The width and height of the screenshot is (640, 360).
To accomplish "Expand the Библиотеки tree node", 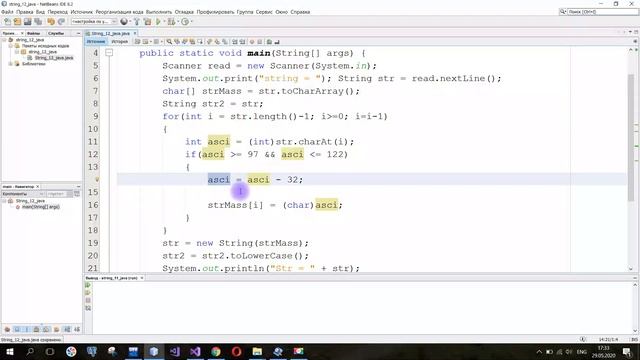I will pyautogui.click(x=11, y=64).
